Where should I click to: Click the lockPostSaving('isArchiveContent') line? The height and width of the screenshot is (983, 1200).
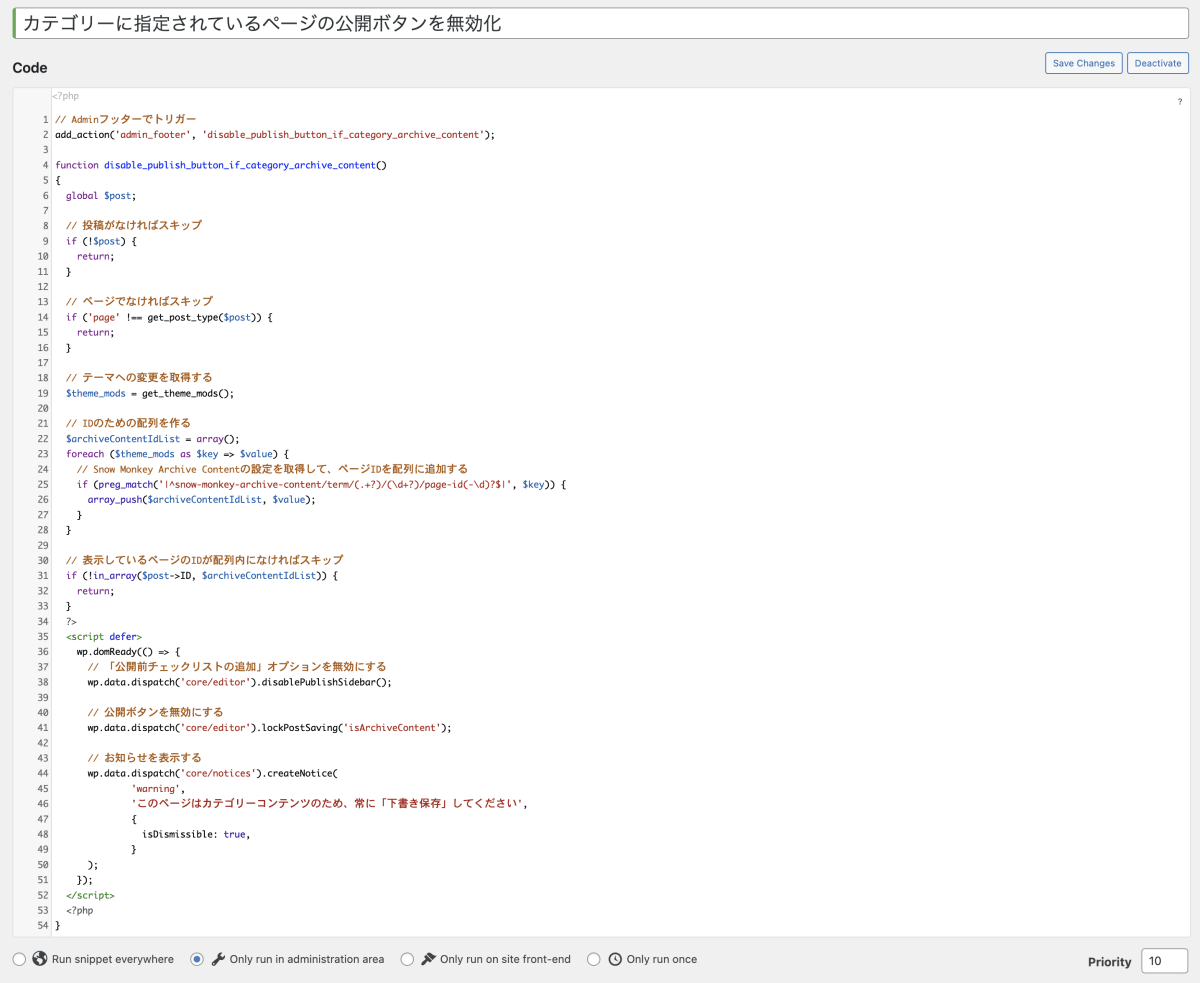click(x=270, y=727)
